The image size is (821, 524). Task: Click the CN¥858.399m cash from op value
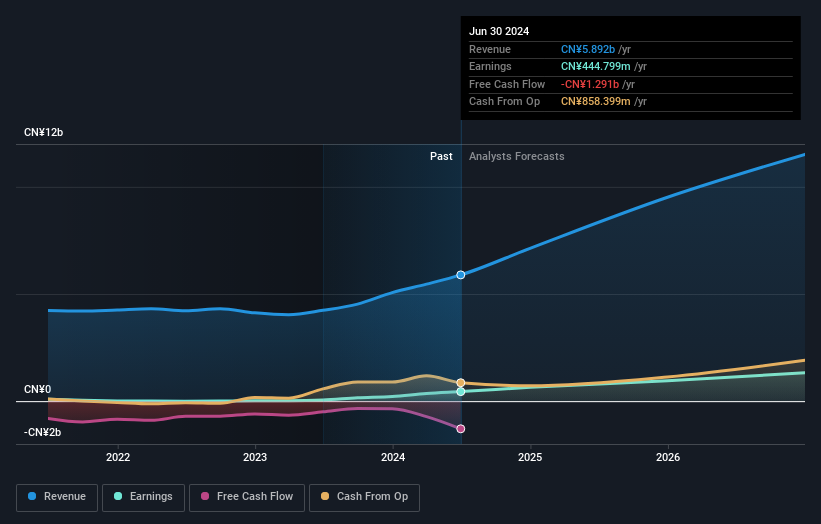click(x=595, y=102)
